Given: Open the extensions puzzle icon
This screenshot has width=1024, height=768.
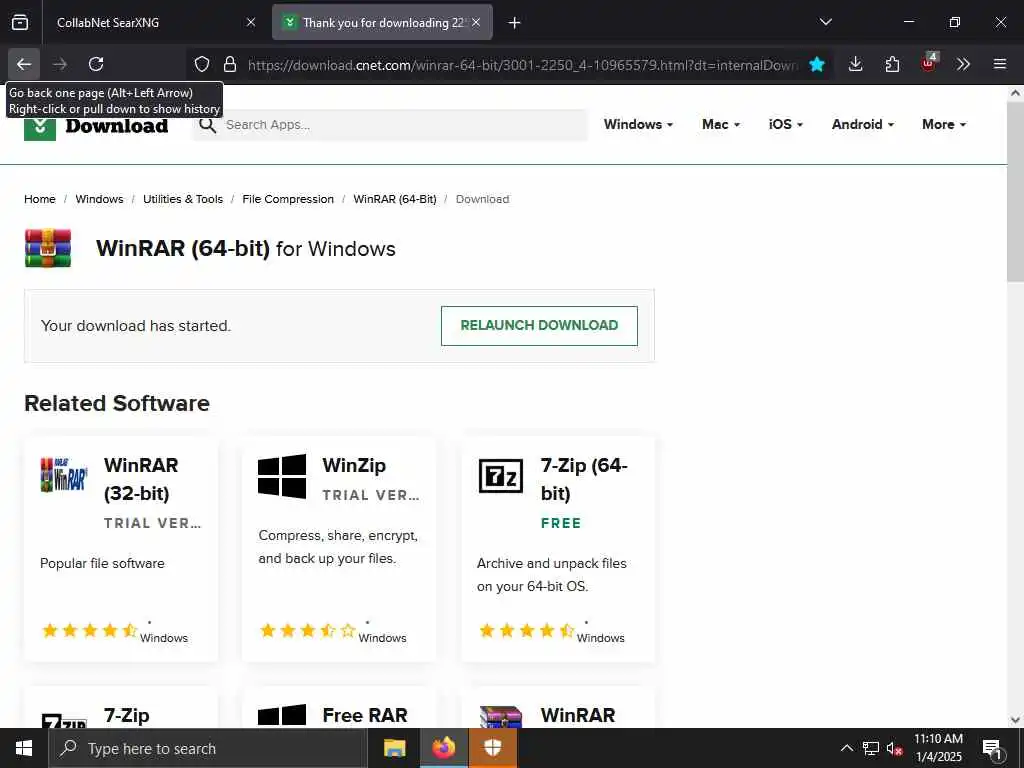Looking at the screenshot, I should (892, 64).
